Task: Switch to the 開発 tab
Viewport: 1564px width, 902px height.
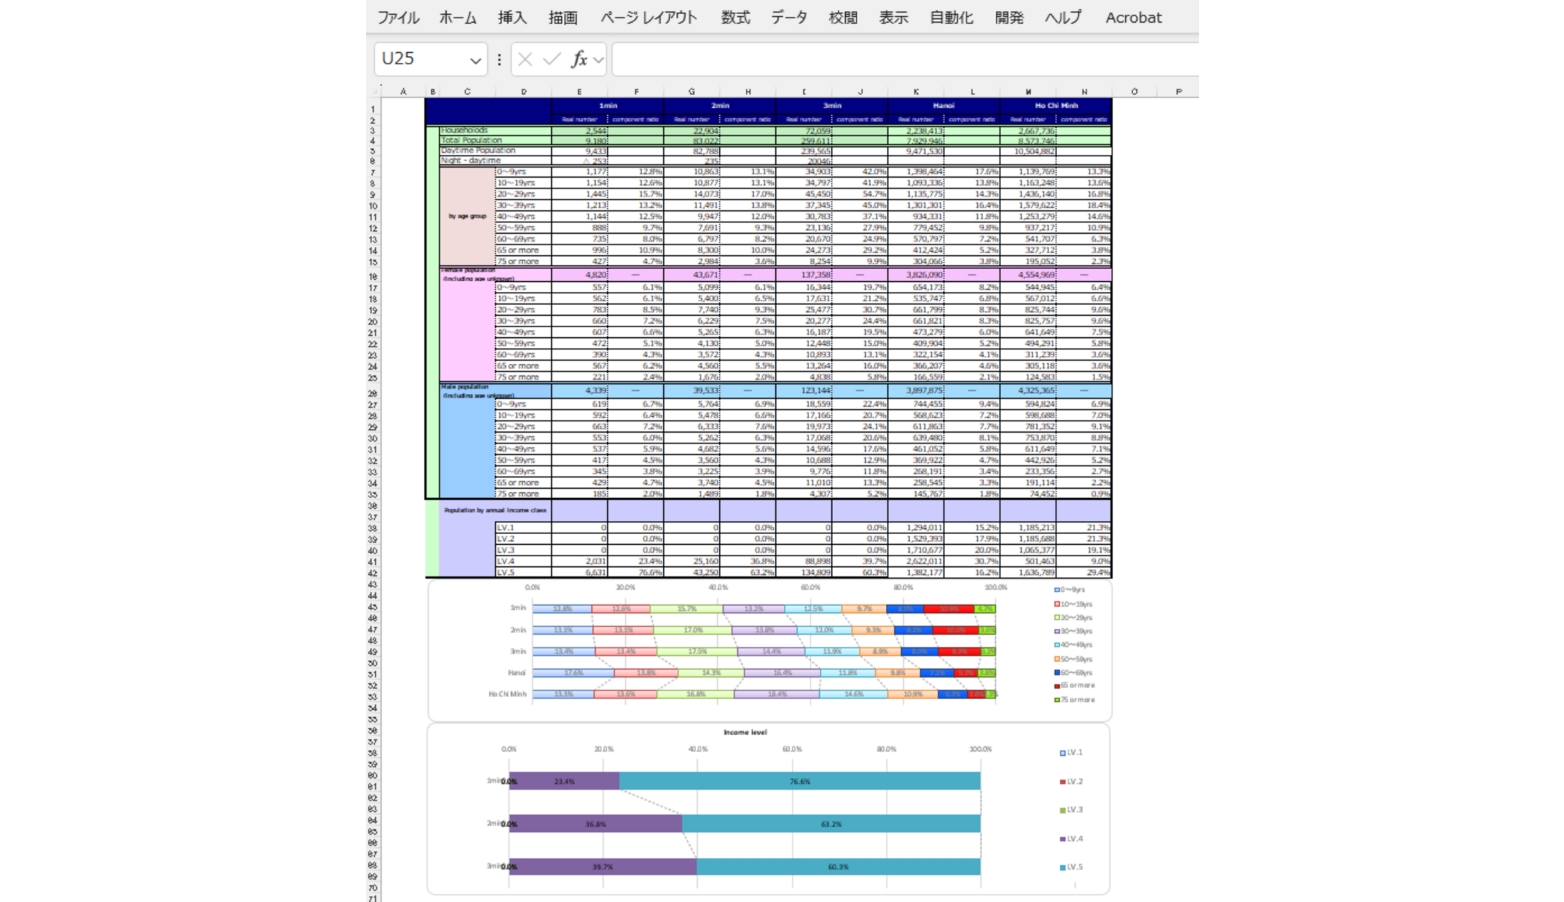Action: coord(1009,18)
